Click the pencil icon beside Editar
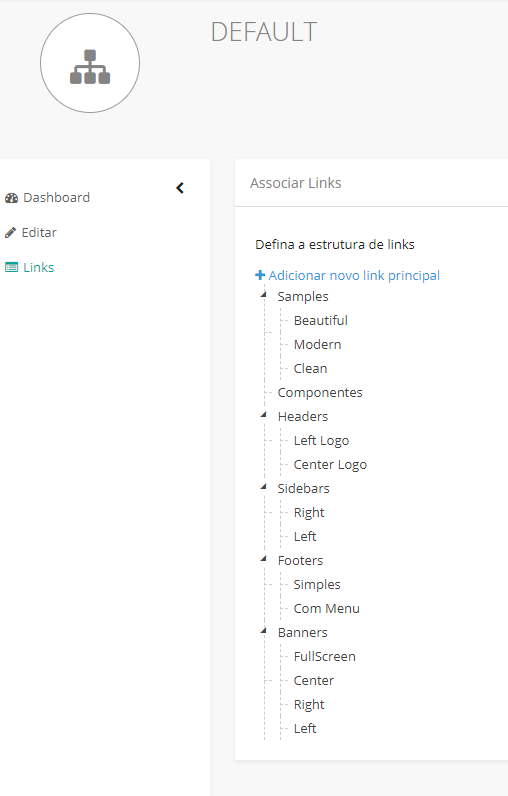 coord(10,233)
